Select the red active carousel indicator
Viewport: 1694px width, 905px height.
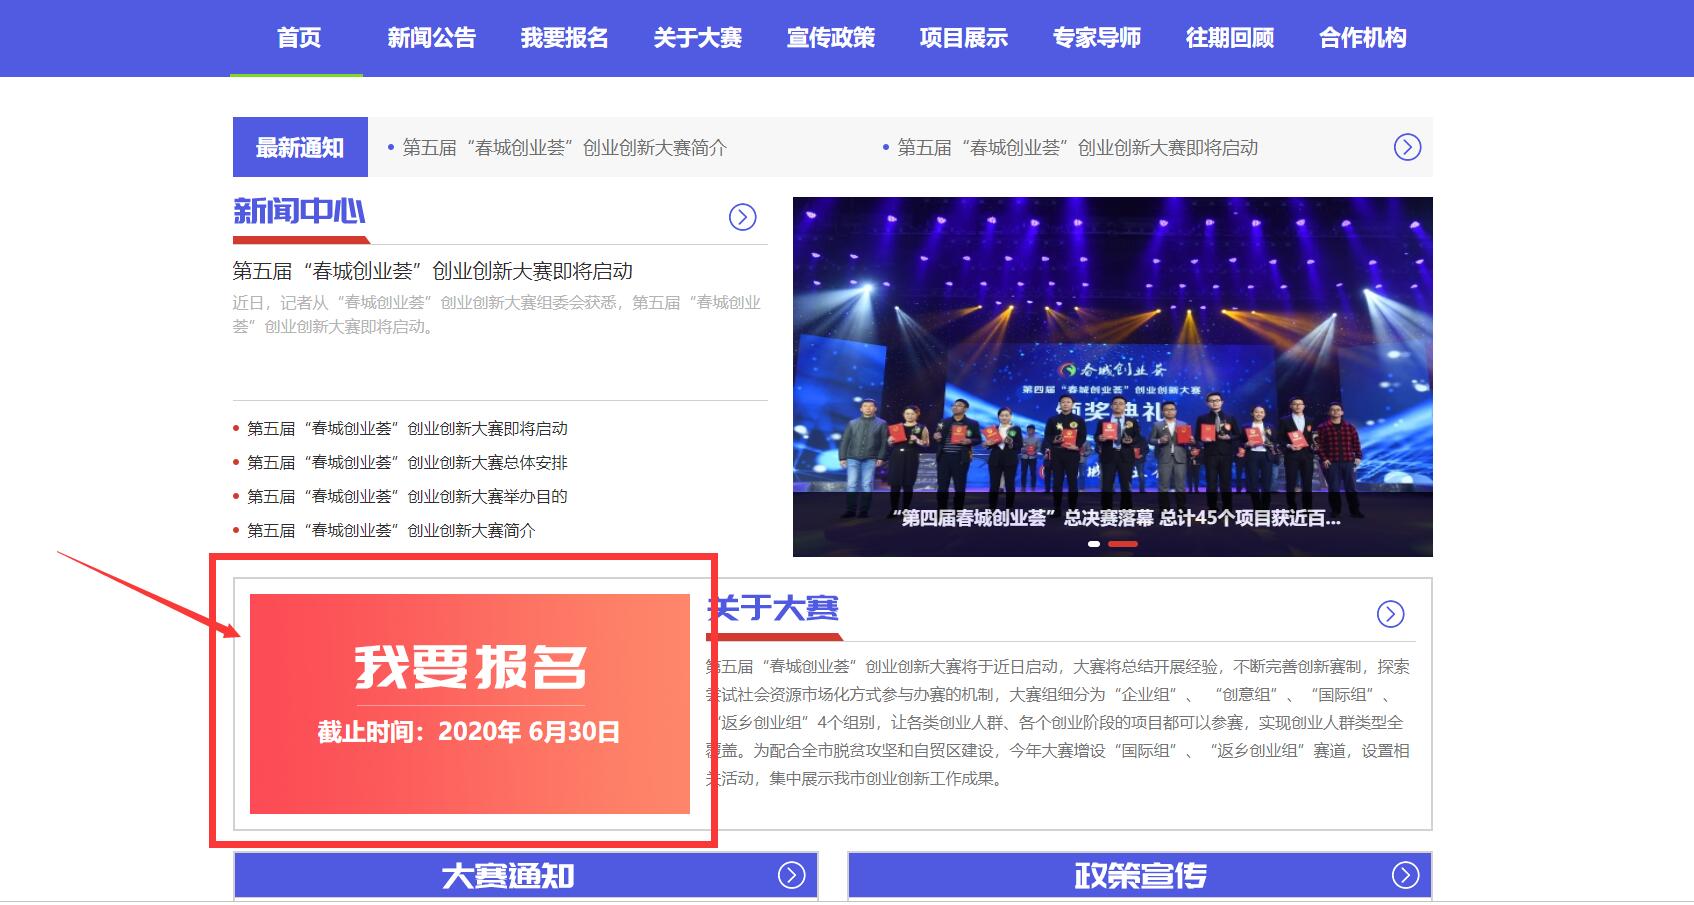click(x=1123, y=544)
